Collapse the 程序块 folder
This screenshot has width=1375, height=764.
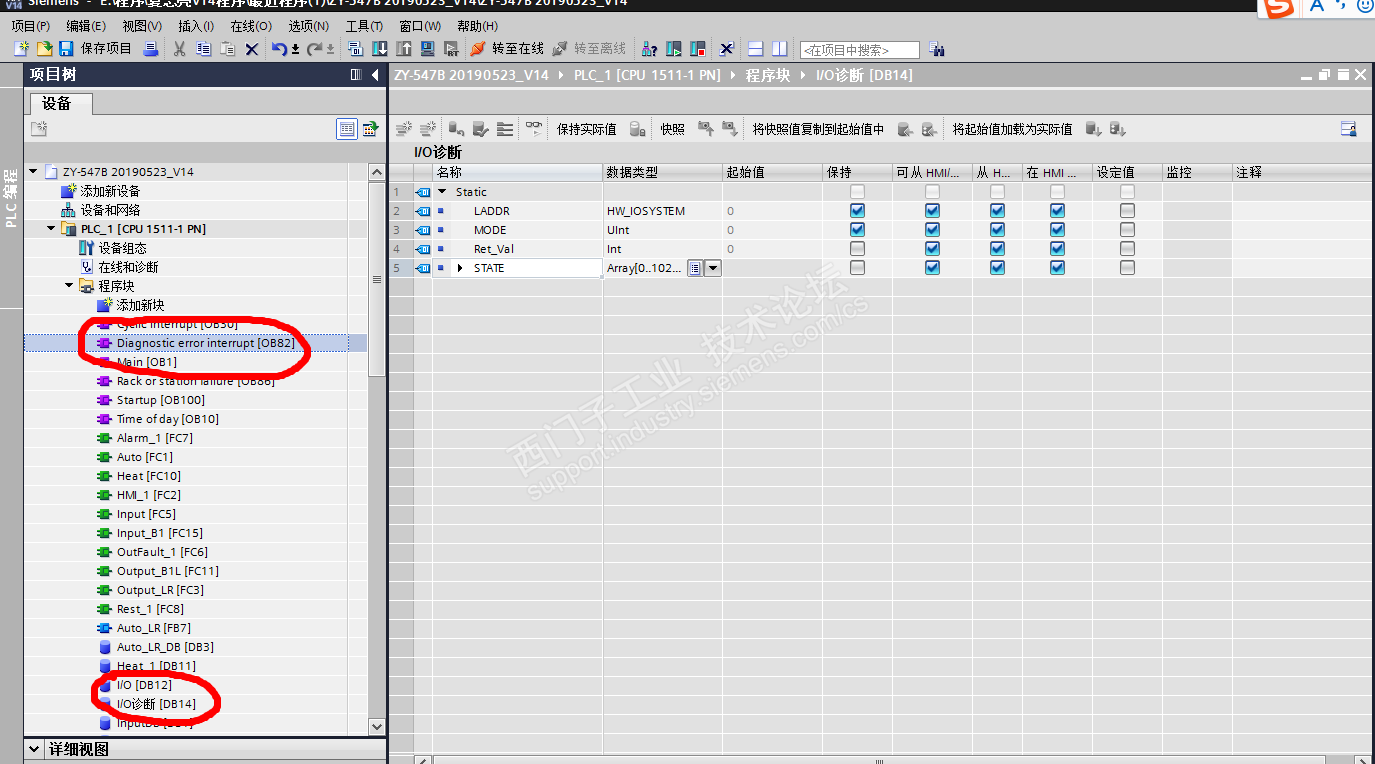coord(69,286)
